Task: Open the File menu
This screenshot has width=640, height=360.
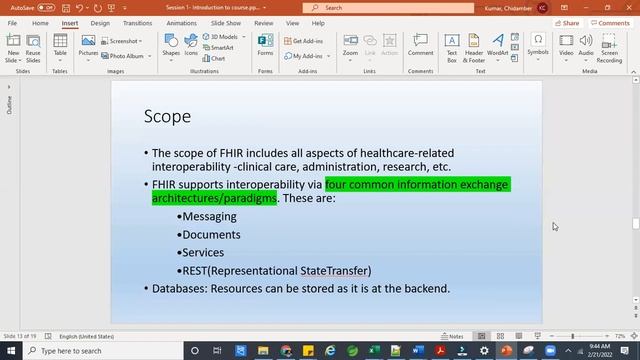Action: pos(12,23)
